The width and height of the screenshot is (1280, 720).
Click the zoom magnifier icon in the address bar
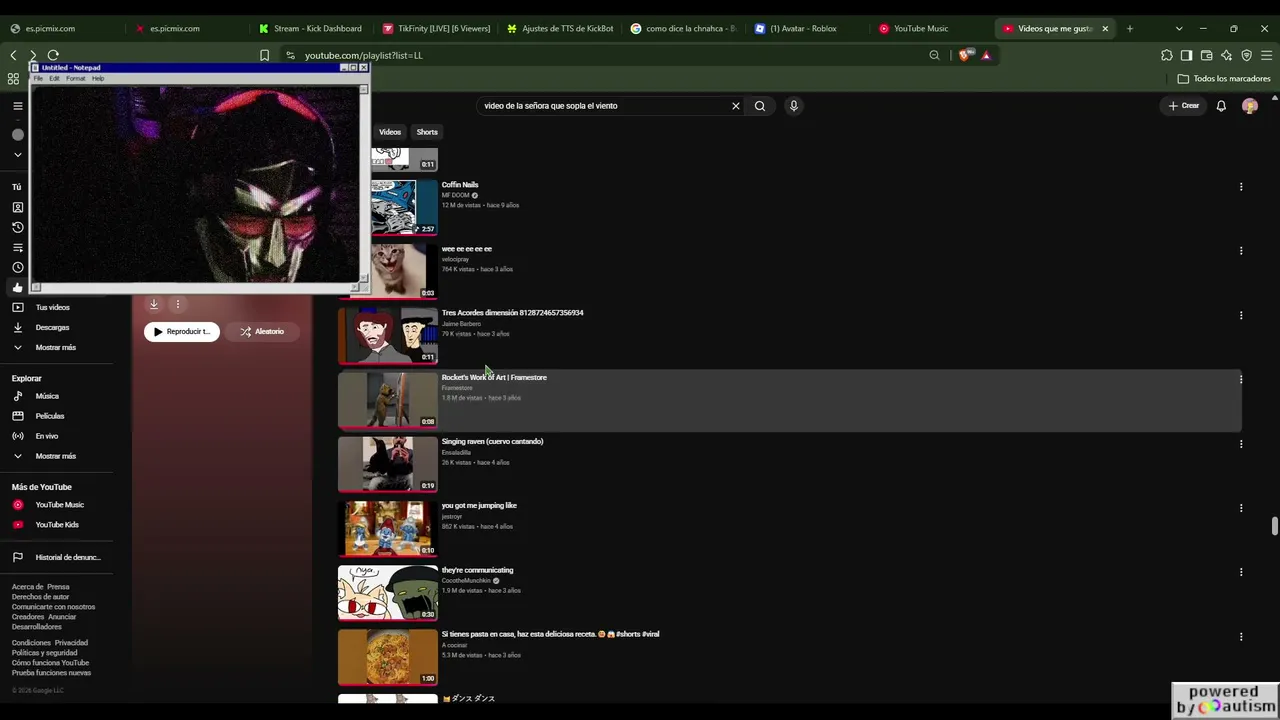pyautogui.click(x=934, y=55)
